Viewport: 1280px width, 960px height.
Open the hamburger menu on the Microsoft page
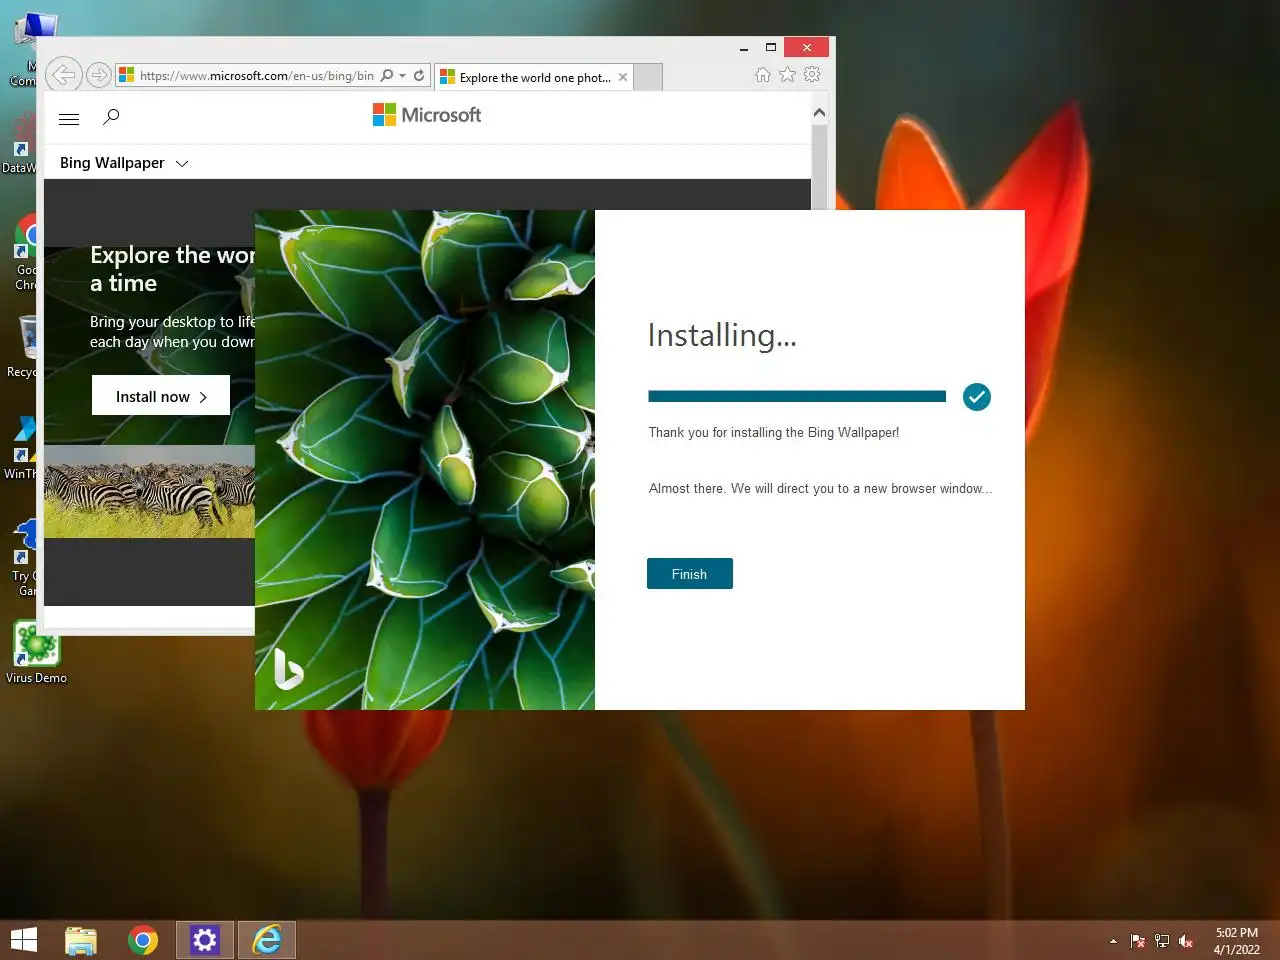click(x=69, y=119)
